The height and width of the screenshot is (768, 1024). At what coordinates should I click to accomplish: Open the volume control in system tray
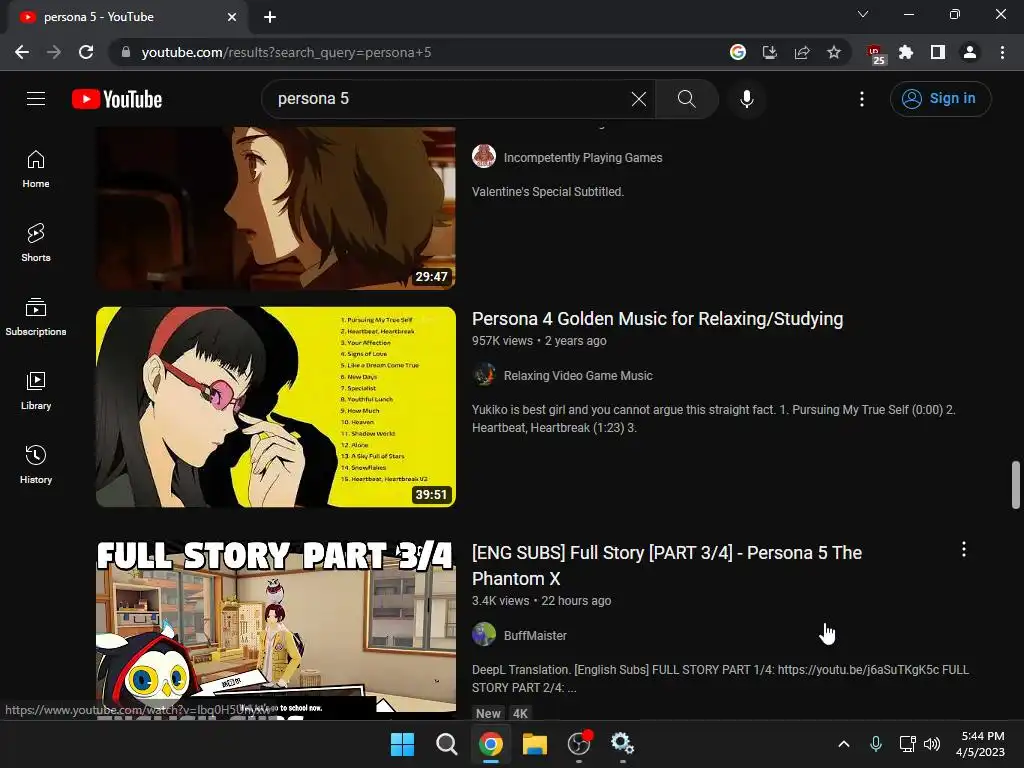click(932, 744)
